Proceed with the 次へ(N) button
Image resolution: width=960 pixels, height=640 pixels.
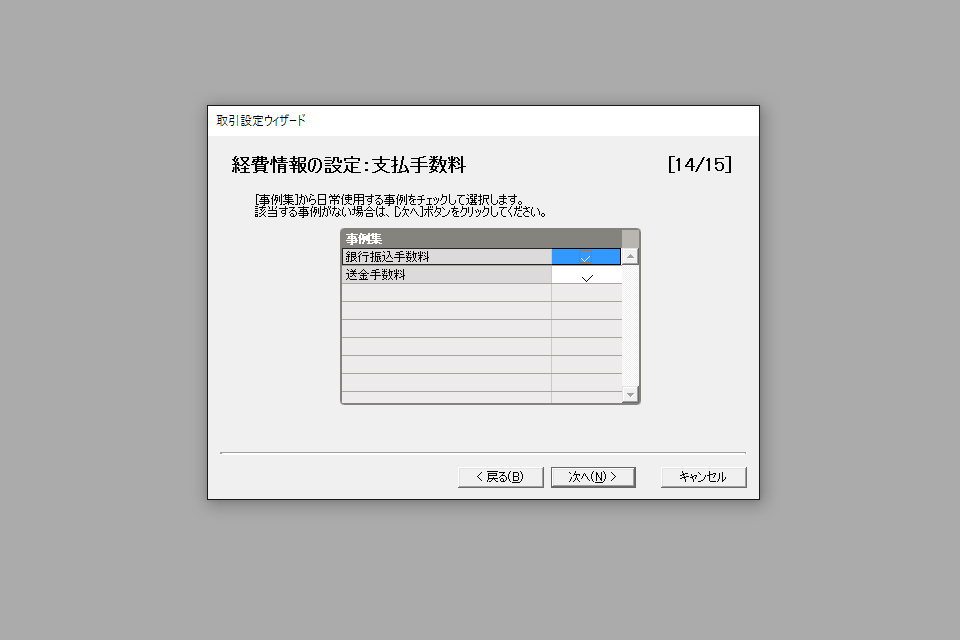point(593,477)
